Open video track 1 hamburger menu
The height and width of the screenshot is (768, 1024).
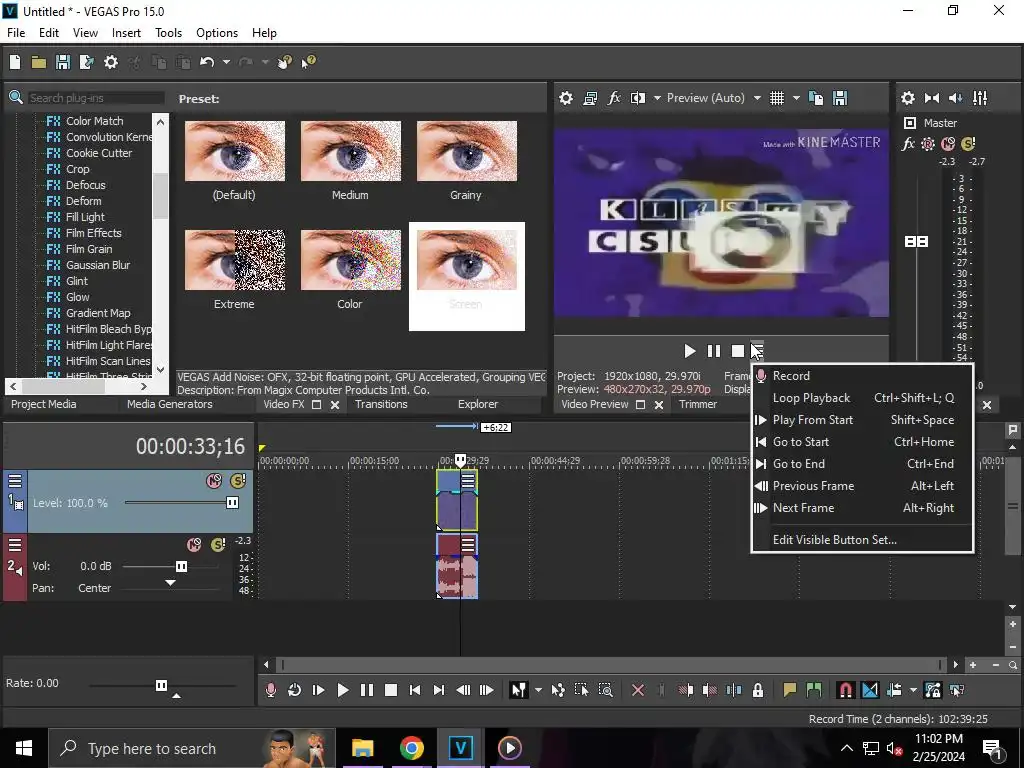point(14,481)
